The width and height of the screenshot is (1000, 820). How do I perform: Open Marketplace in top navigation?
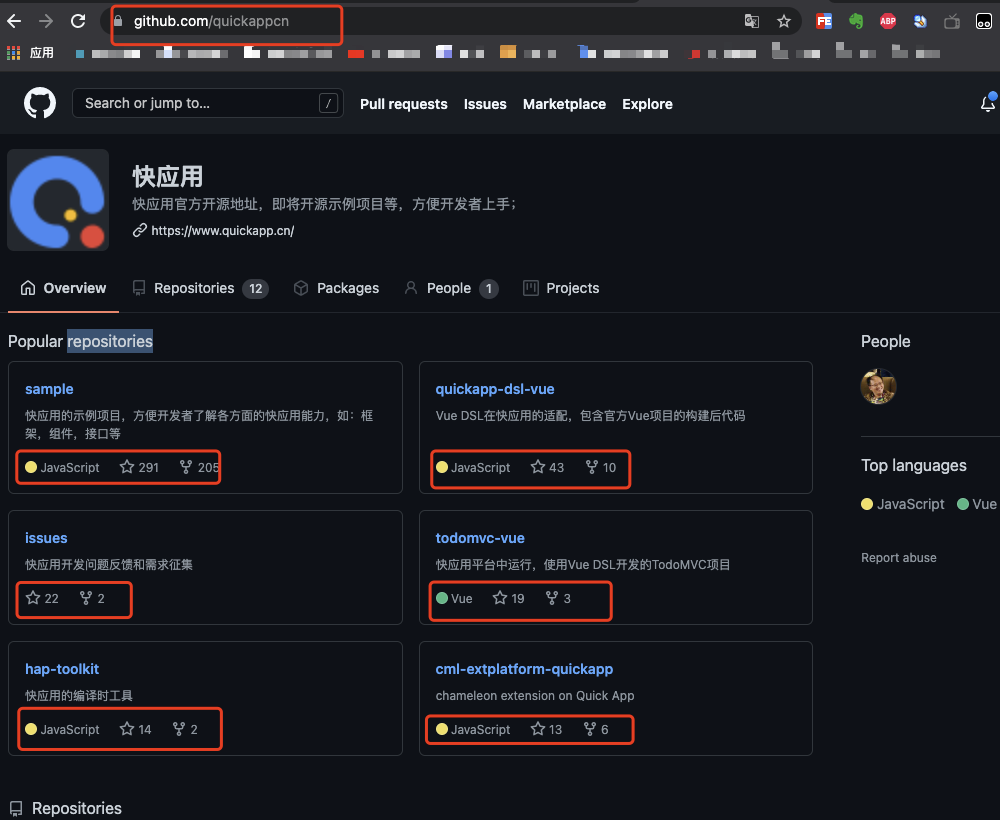point(564,104)
